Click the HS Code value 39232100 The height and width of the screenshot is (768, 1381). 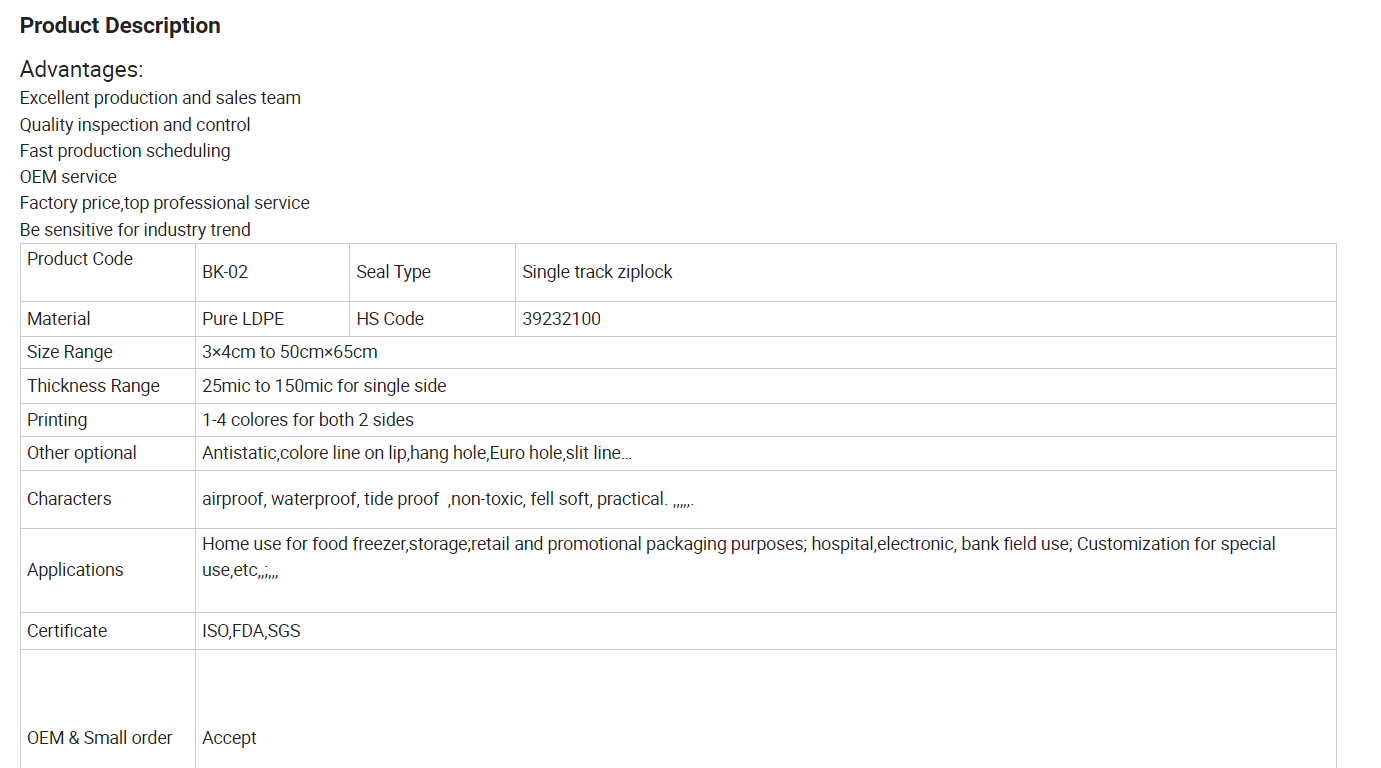point(561,319)
